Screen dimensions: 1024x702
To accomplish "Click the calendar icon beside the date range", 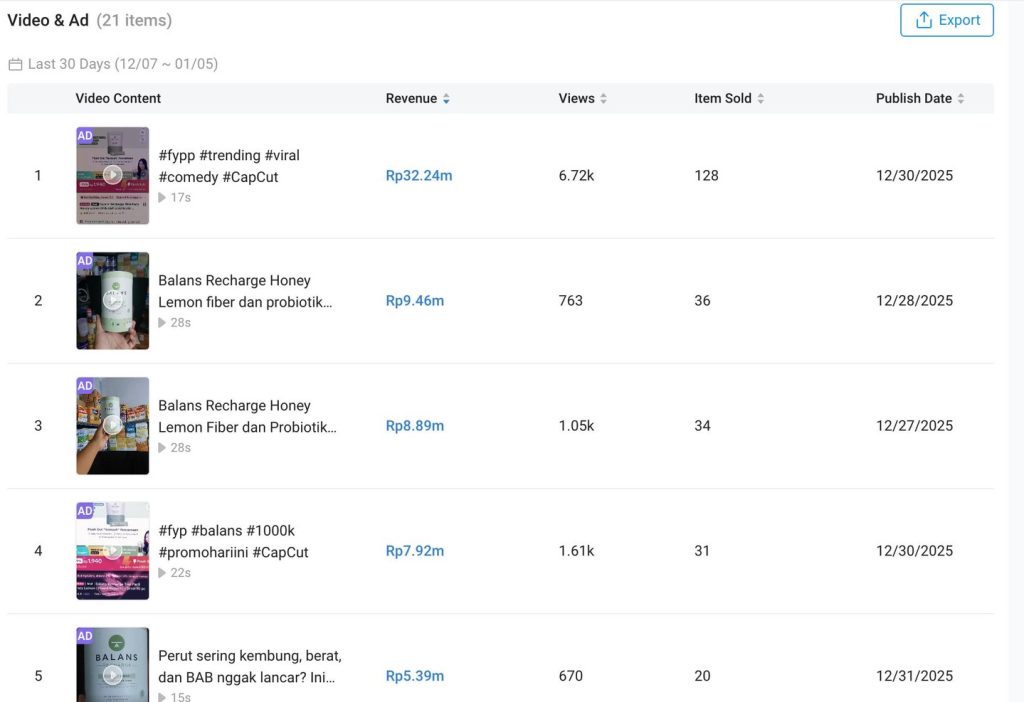I will coord(15,62).
